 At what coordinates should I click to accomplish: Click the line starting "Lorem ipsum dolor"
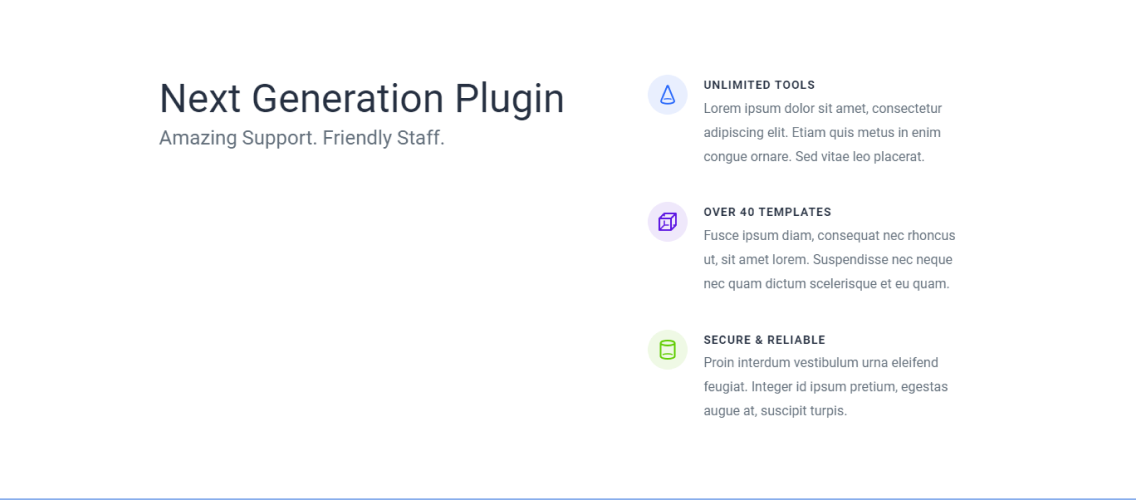[x=823, y=109]
